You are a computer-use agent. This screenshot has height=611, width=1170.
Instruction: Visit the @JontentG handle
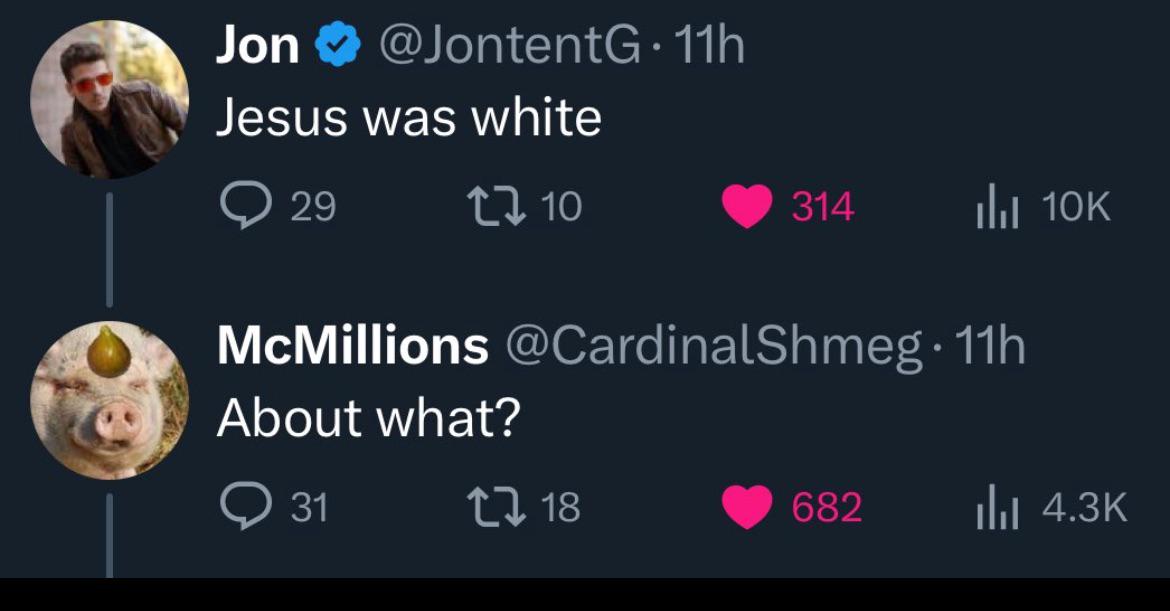(510, 46)
